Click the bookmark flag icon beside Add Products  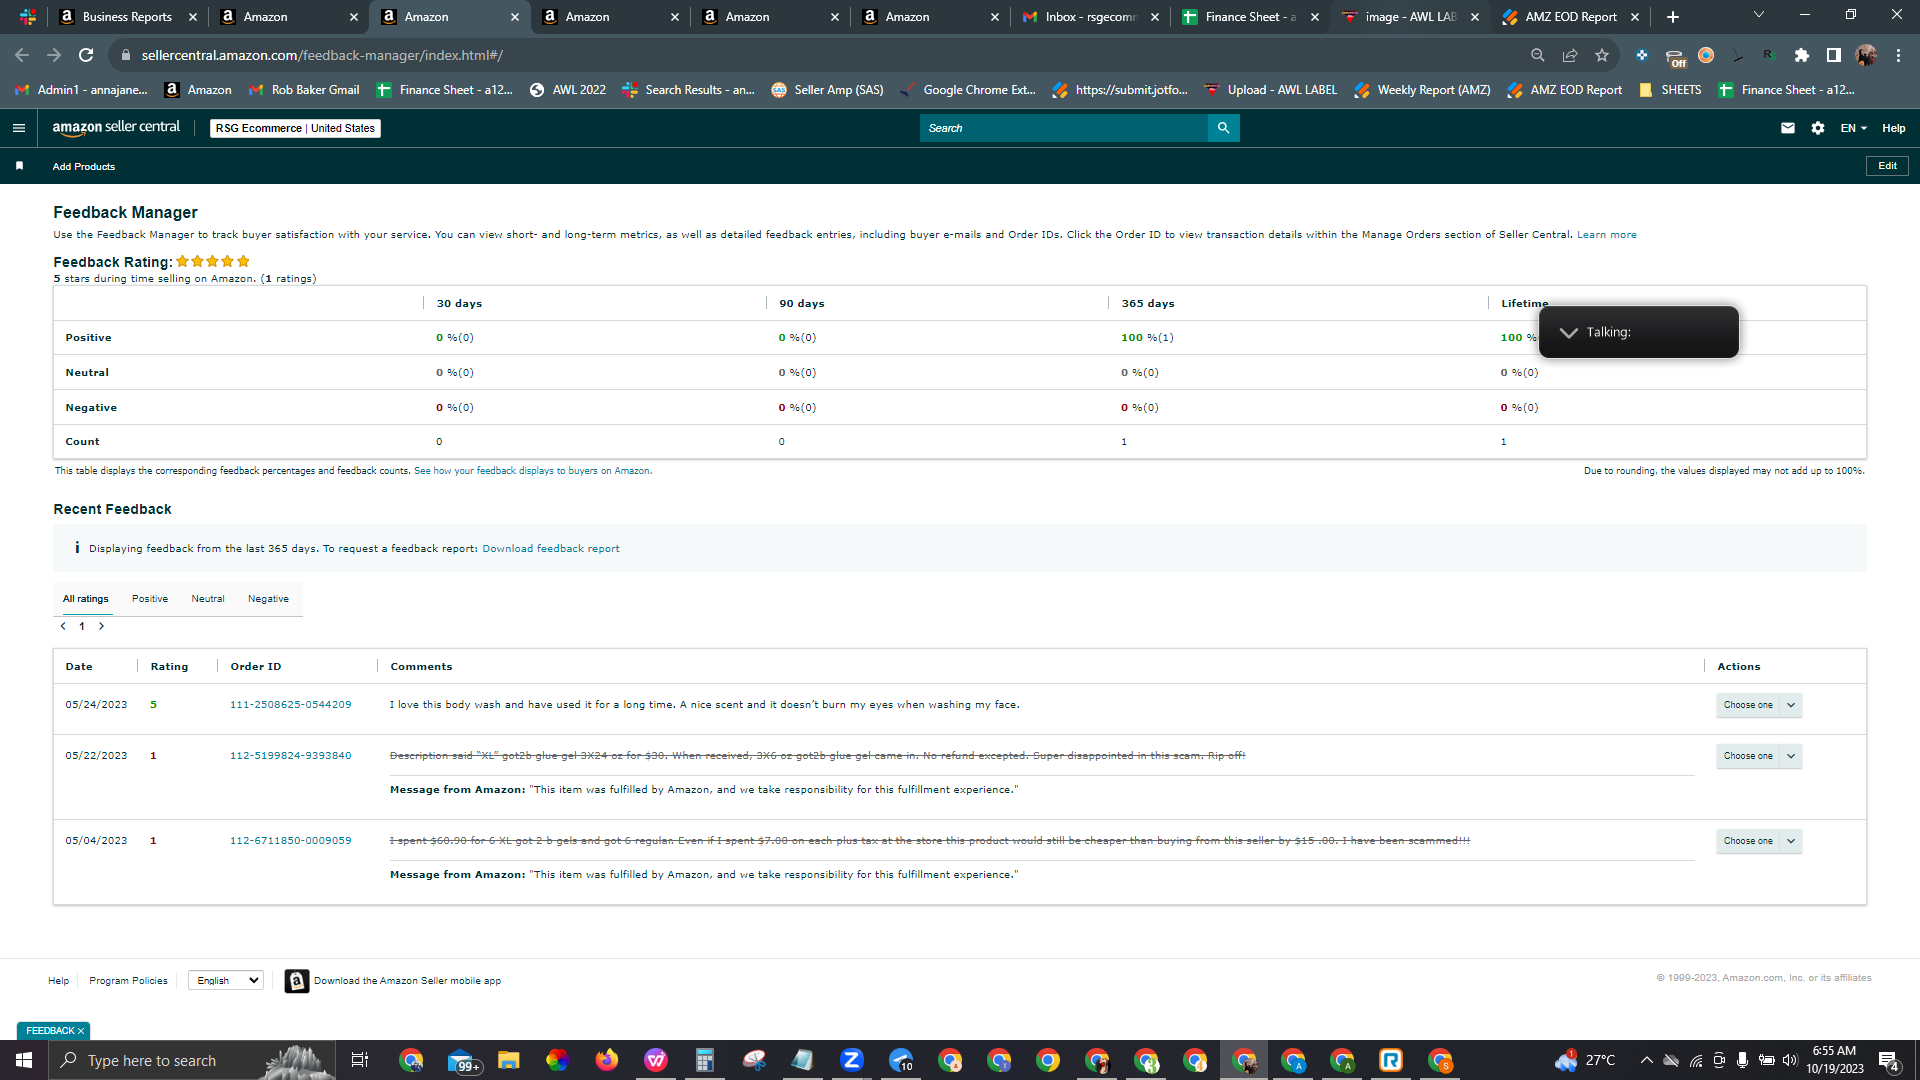(x=19, y=166)
